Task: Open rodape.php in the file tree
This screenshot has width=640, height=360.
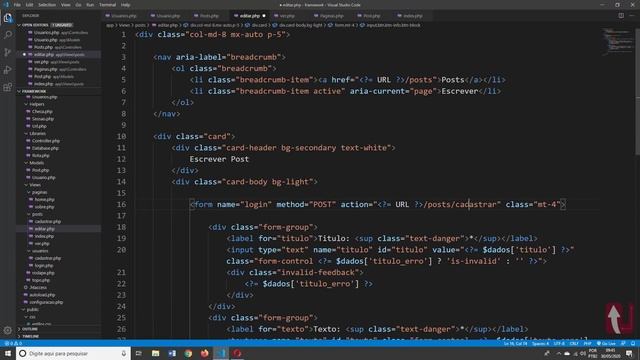Action: pos(43,273)
